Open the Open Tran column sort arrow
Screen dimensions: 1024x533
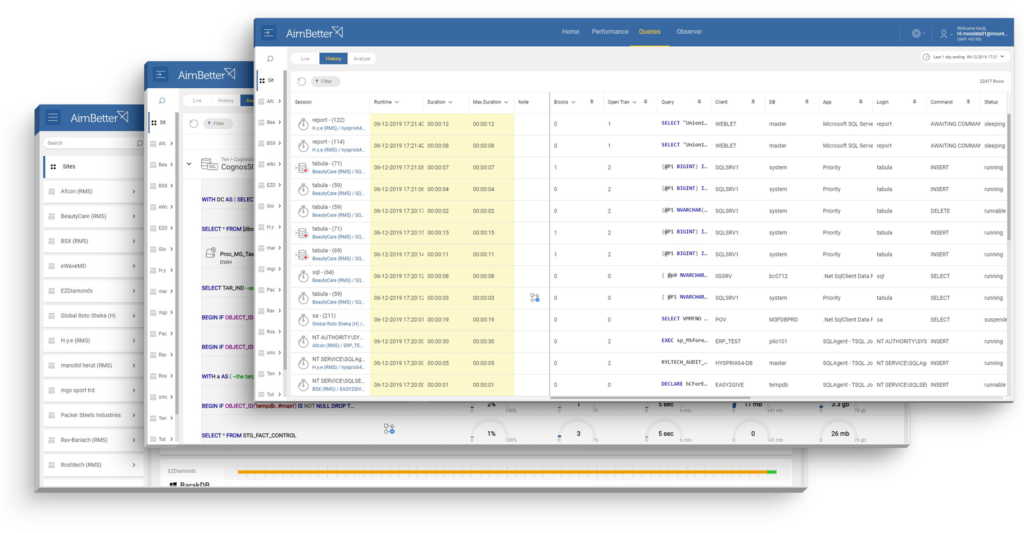(634, 103)
